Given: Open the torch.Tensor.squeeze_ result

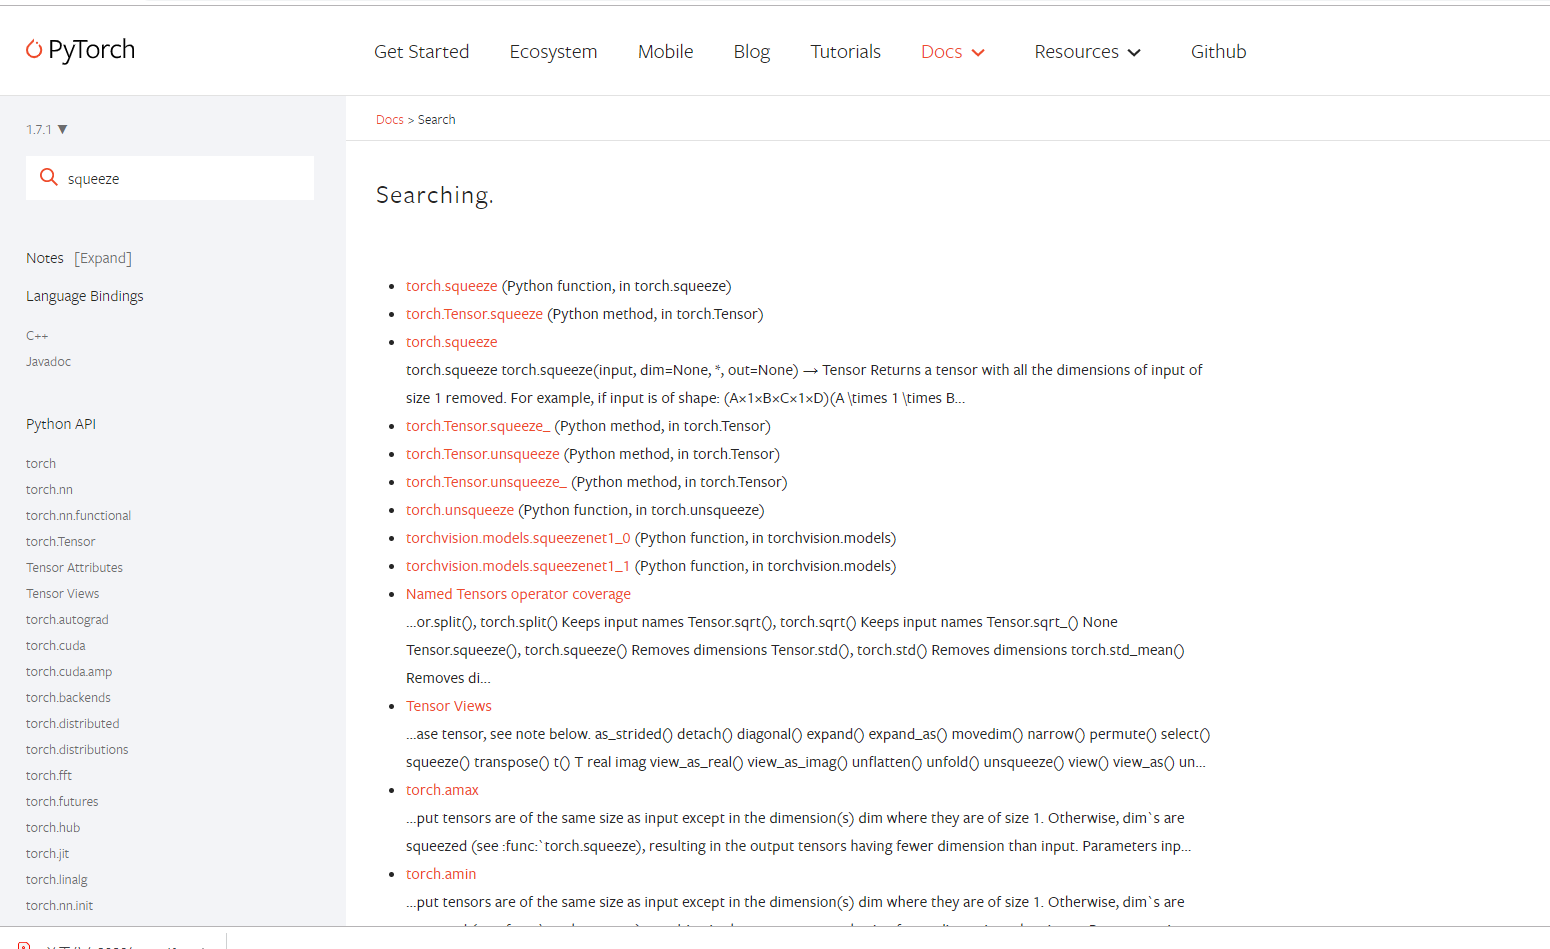Looking at the screenshot, I should [x=478, y=426].
